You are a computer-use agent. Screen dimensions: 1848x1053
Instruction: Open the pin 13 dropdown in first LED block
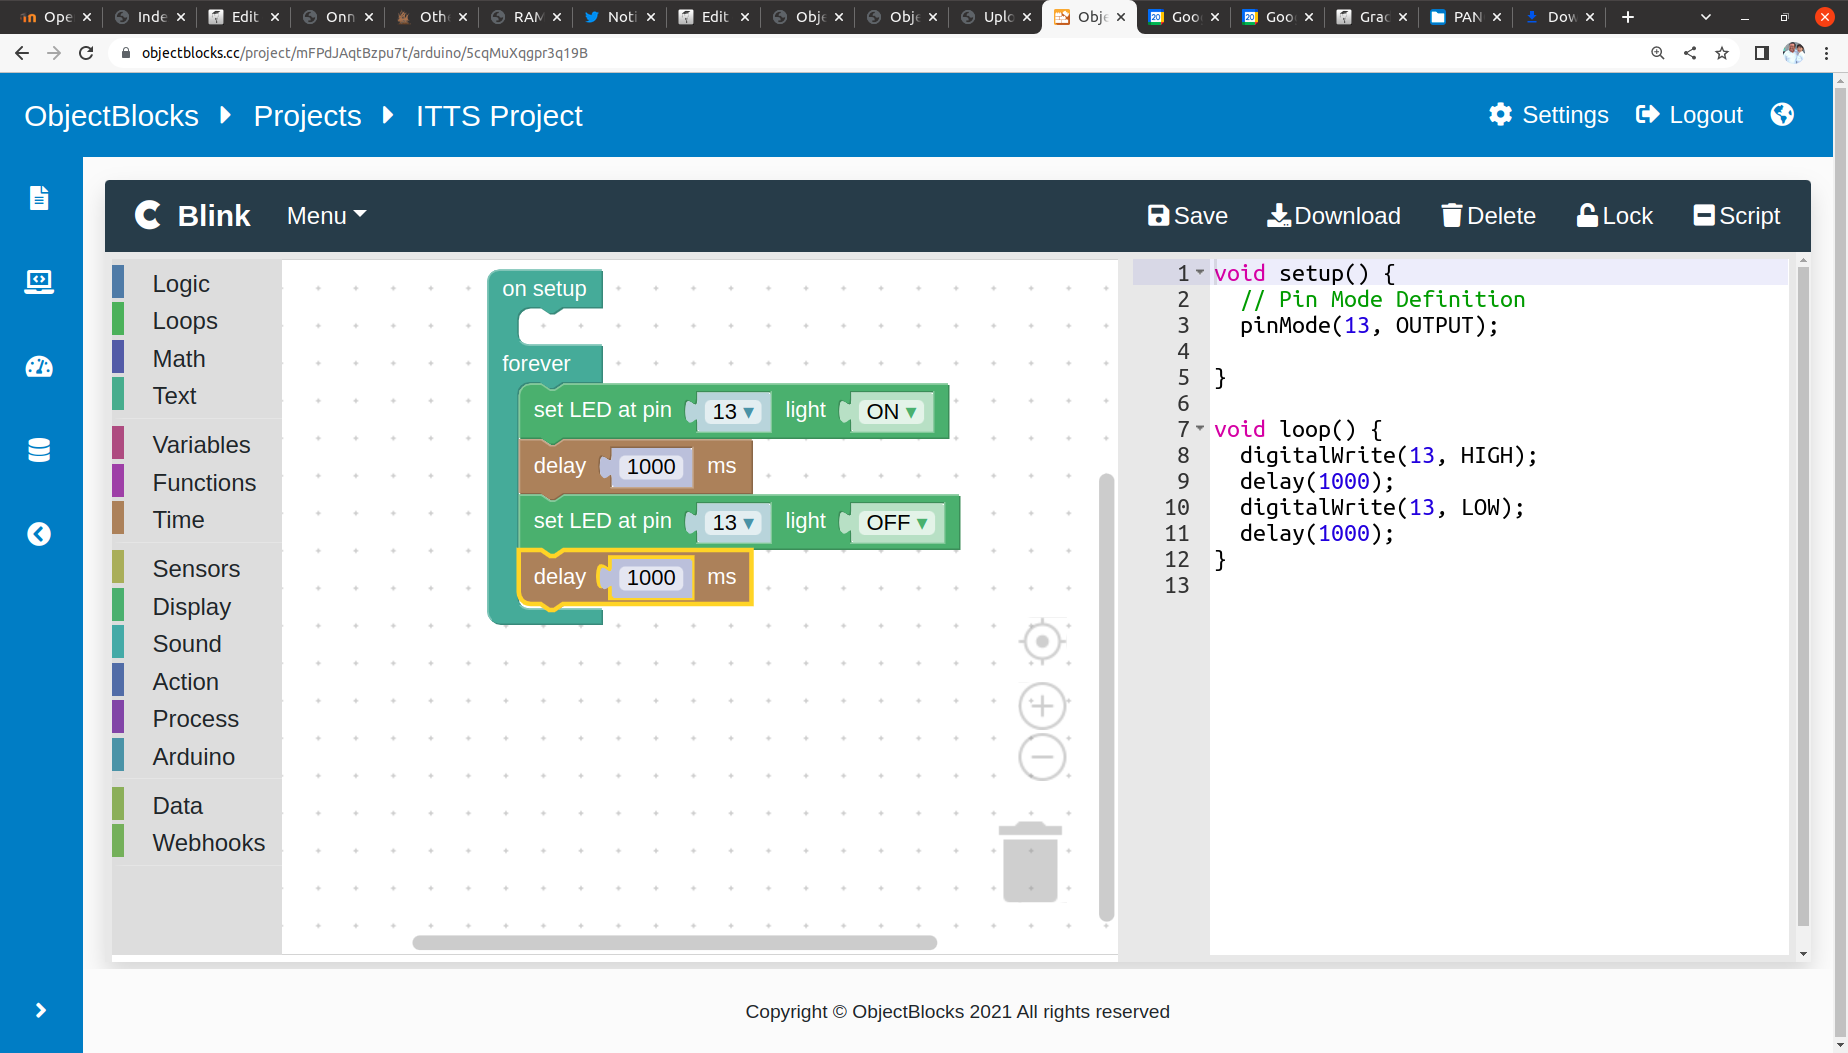click(x=734, y=412)
